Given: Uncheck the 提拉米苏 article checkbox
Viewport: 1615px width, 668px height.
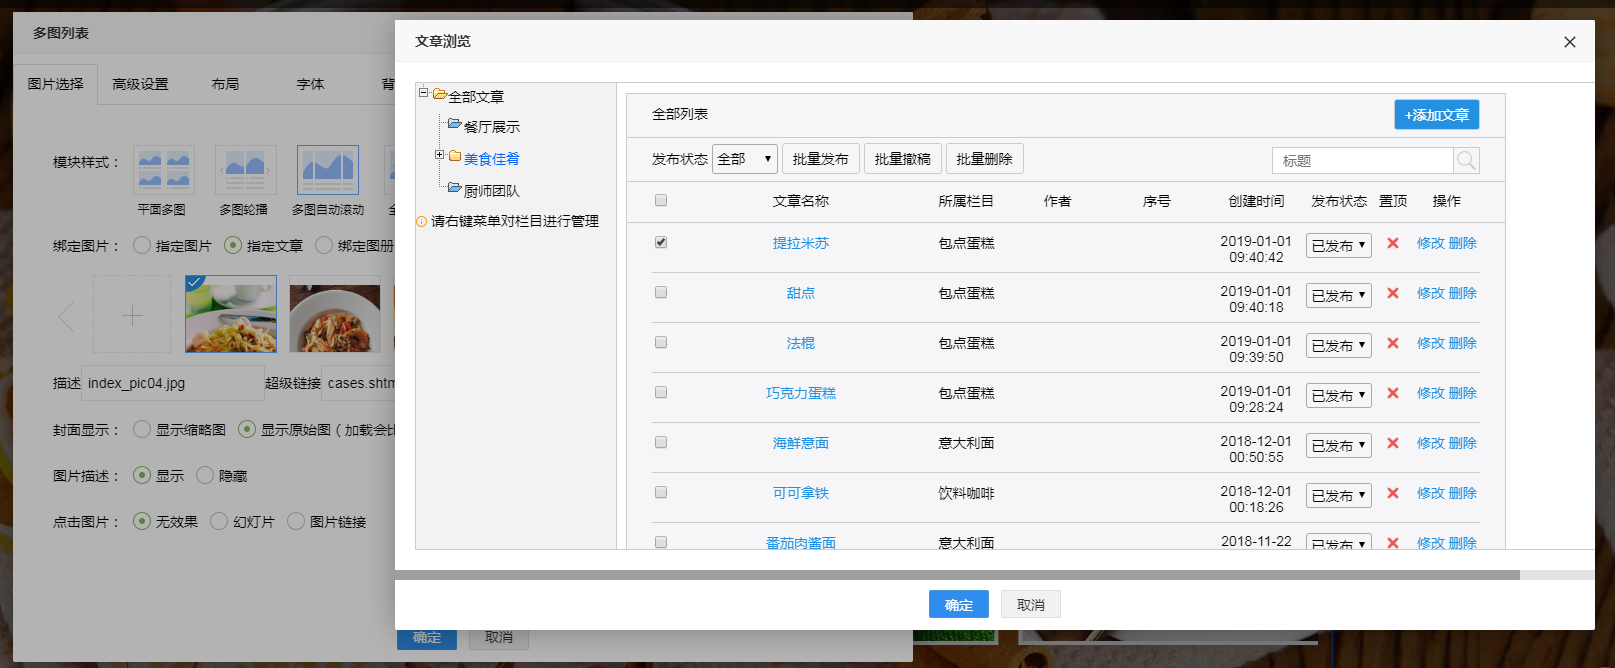Looking at the screenshot, I should (x=661, y=242).
